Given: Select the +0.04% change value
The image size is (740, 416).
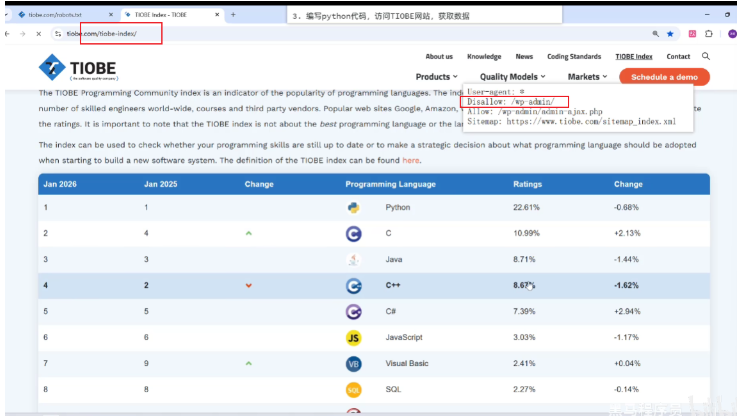Looking at the screenshot, I should point(627,363).
